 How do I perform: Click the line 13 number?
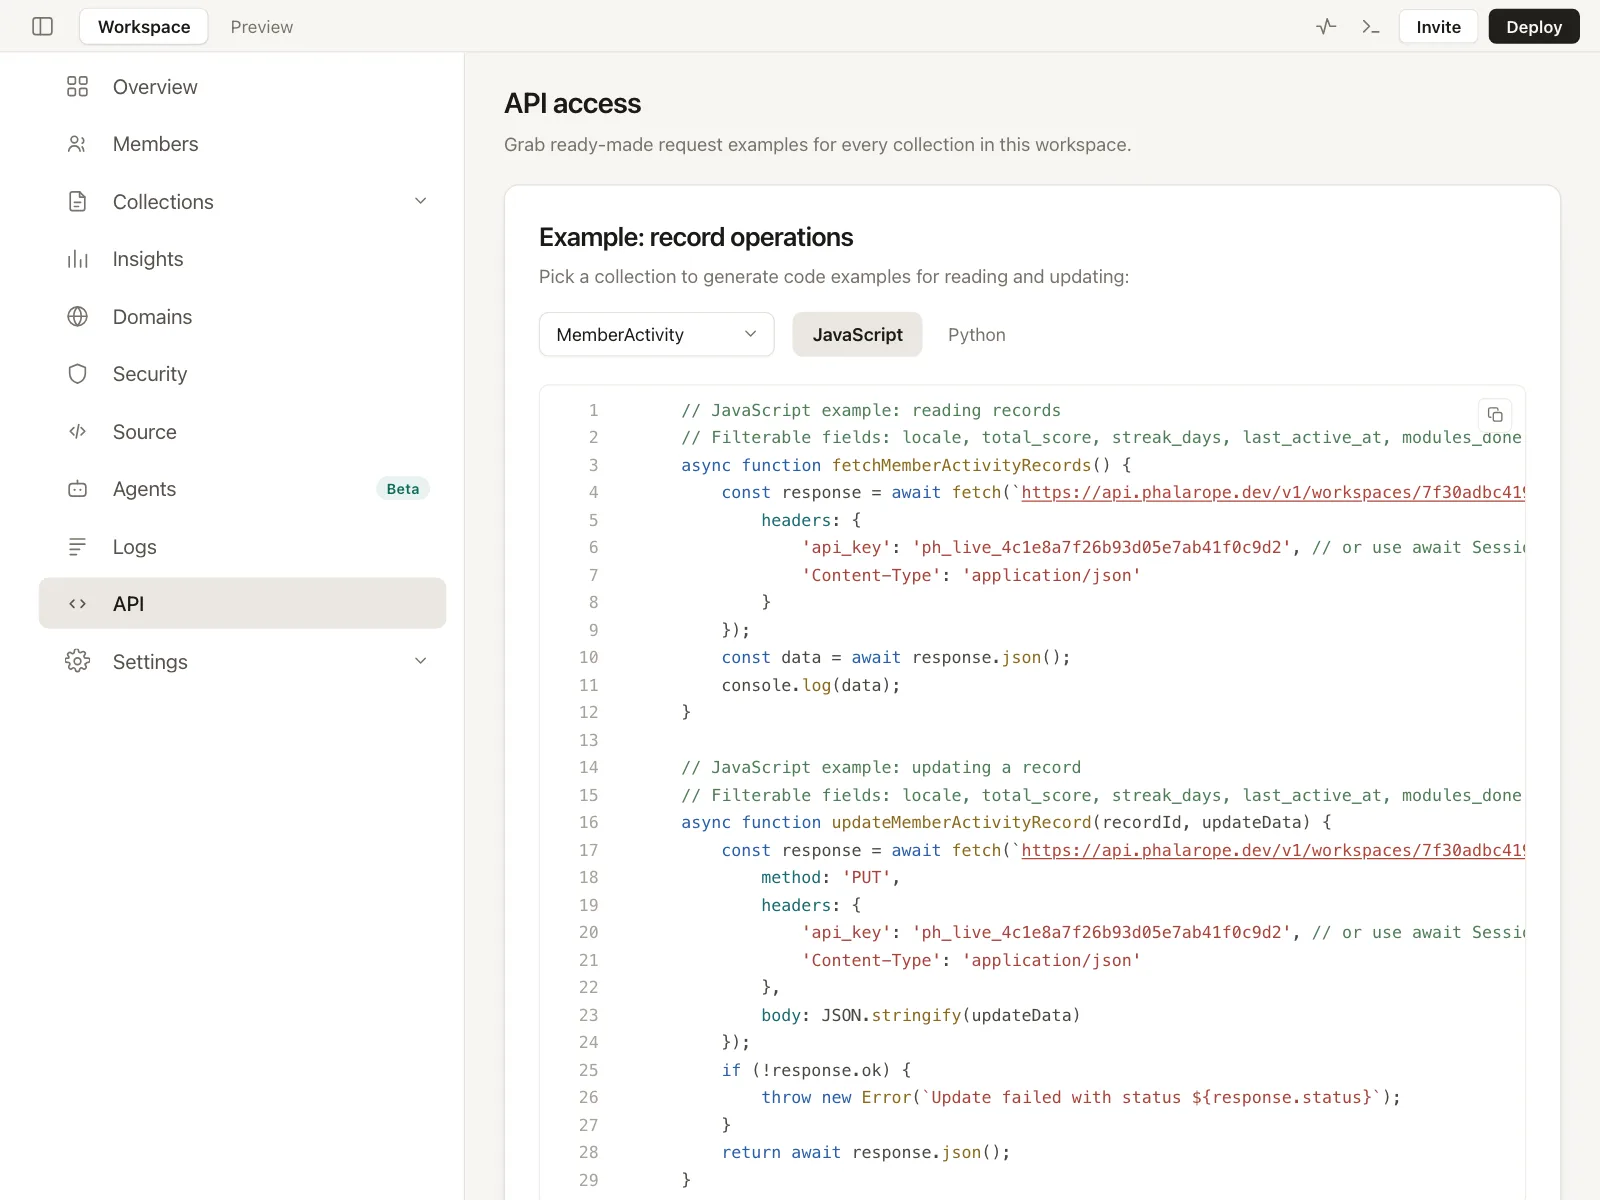(588, 740)
